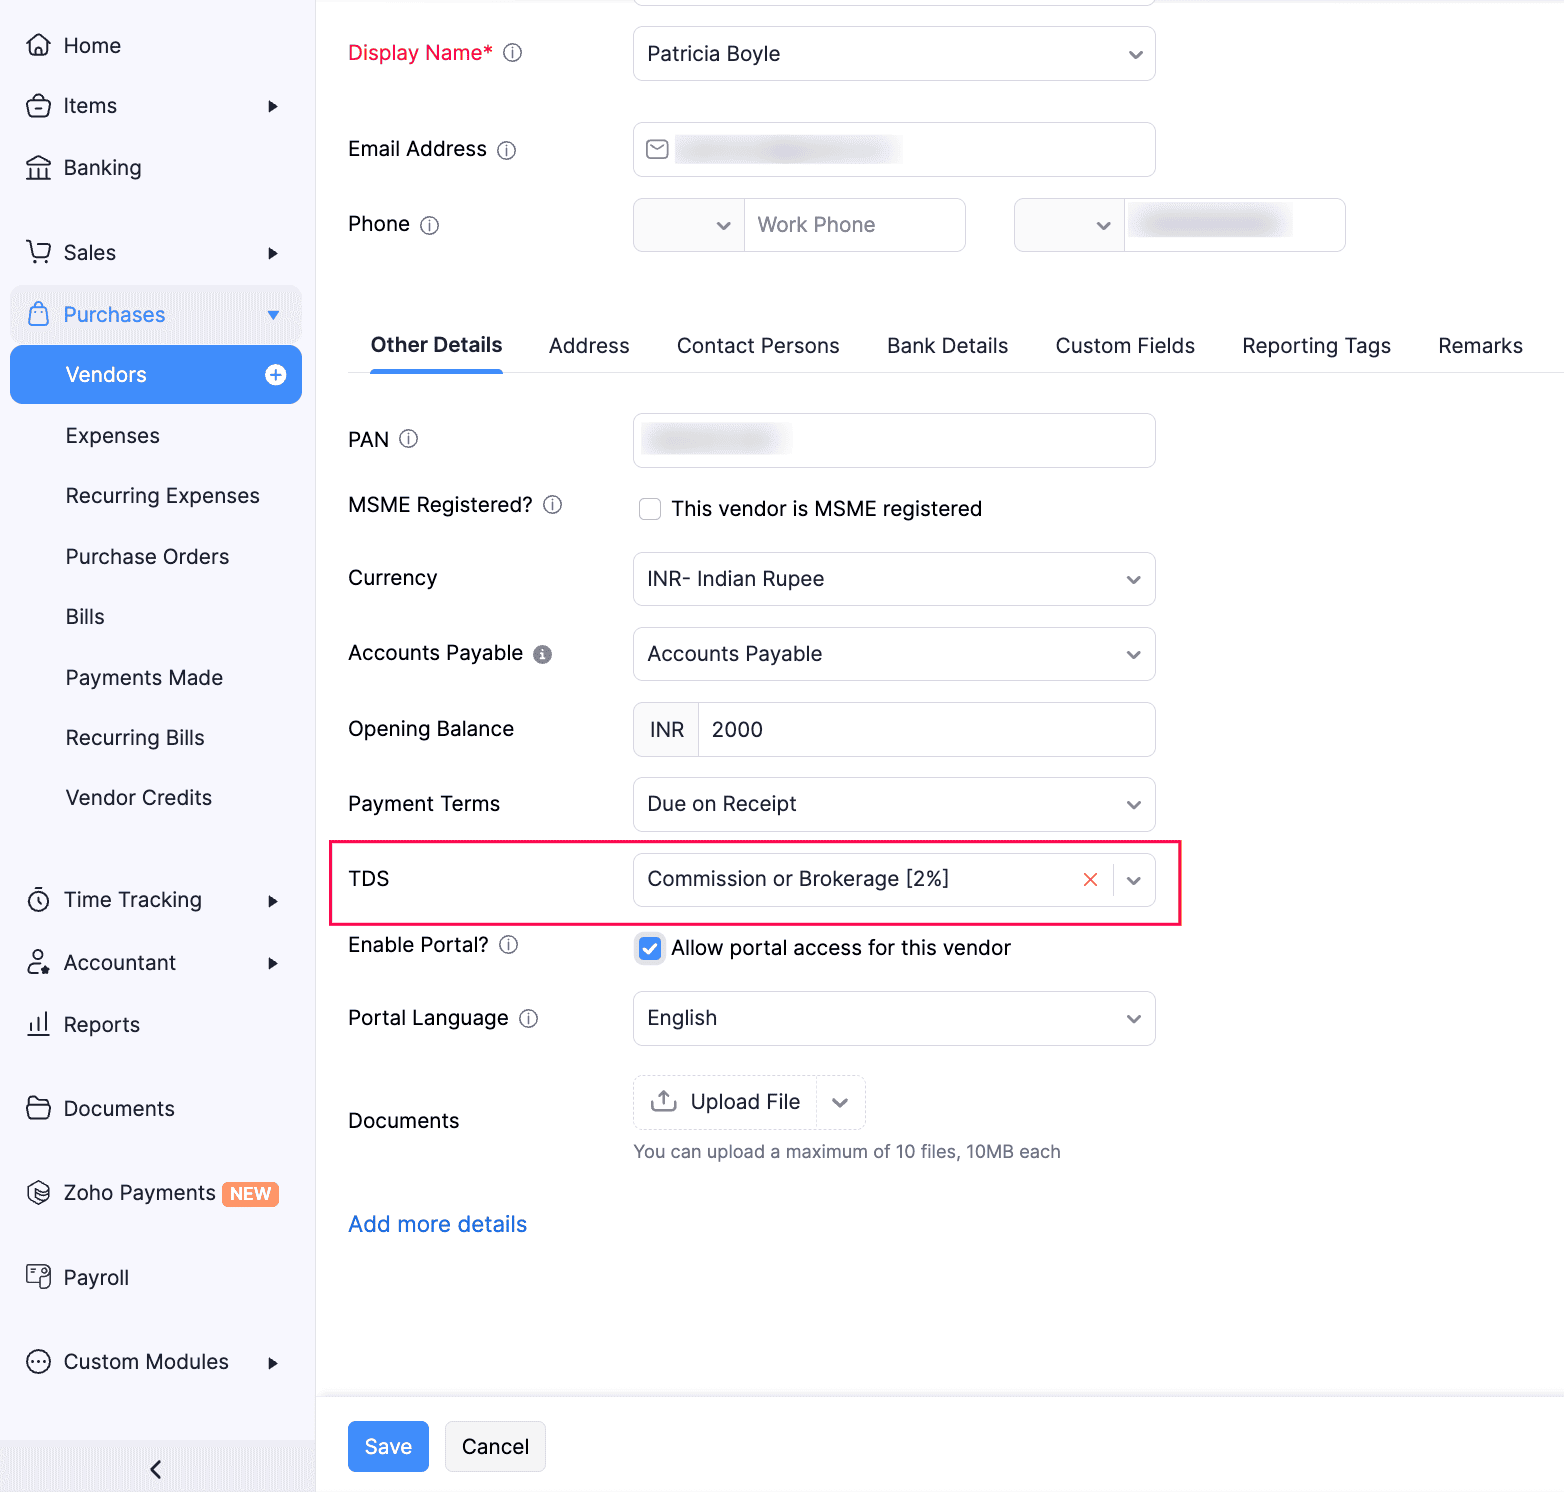This screenshot has width=1564, height=1492.
Task: Uncheck Allow portal access for this vendor
Action: (x=650, y=948)
